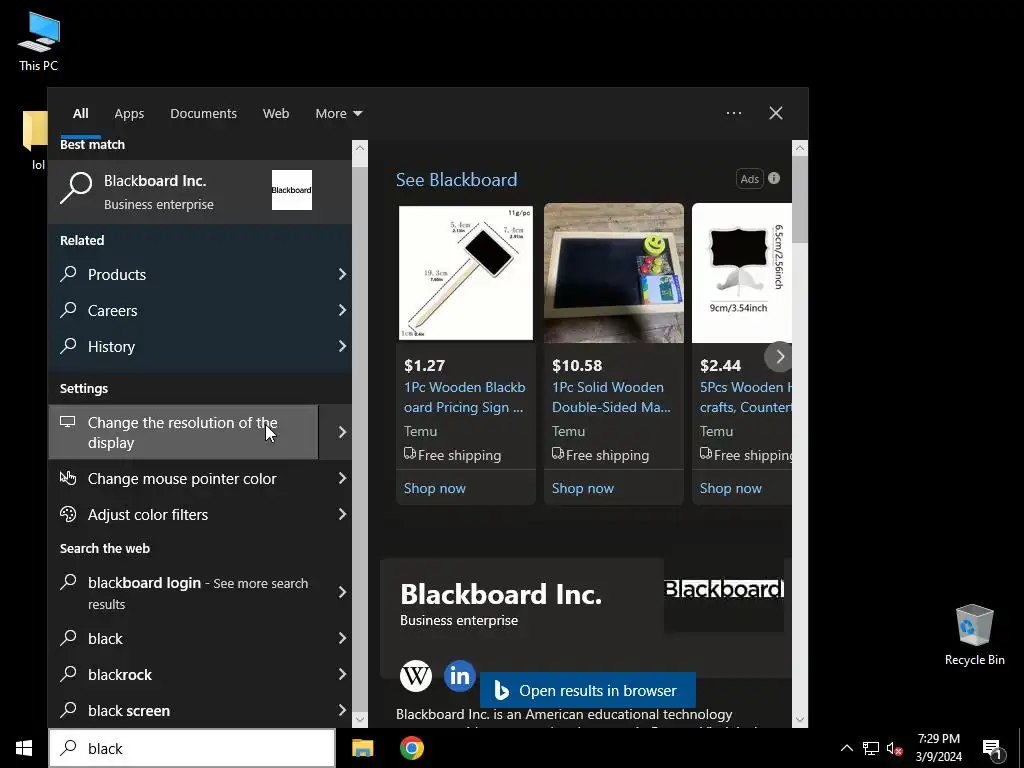Click the display icon beside Change the resolution
Screen dimensions: 1024x768
click(68, 422)
